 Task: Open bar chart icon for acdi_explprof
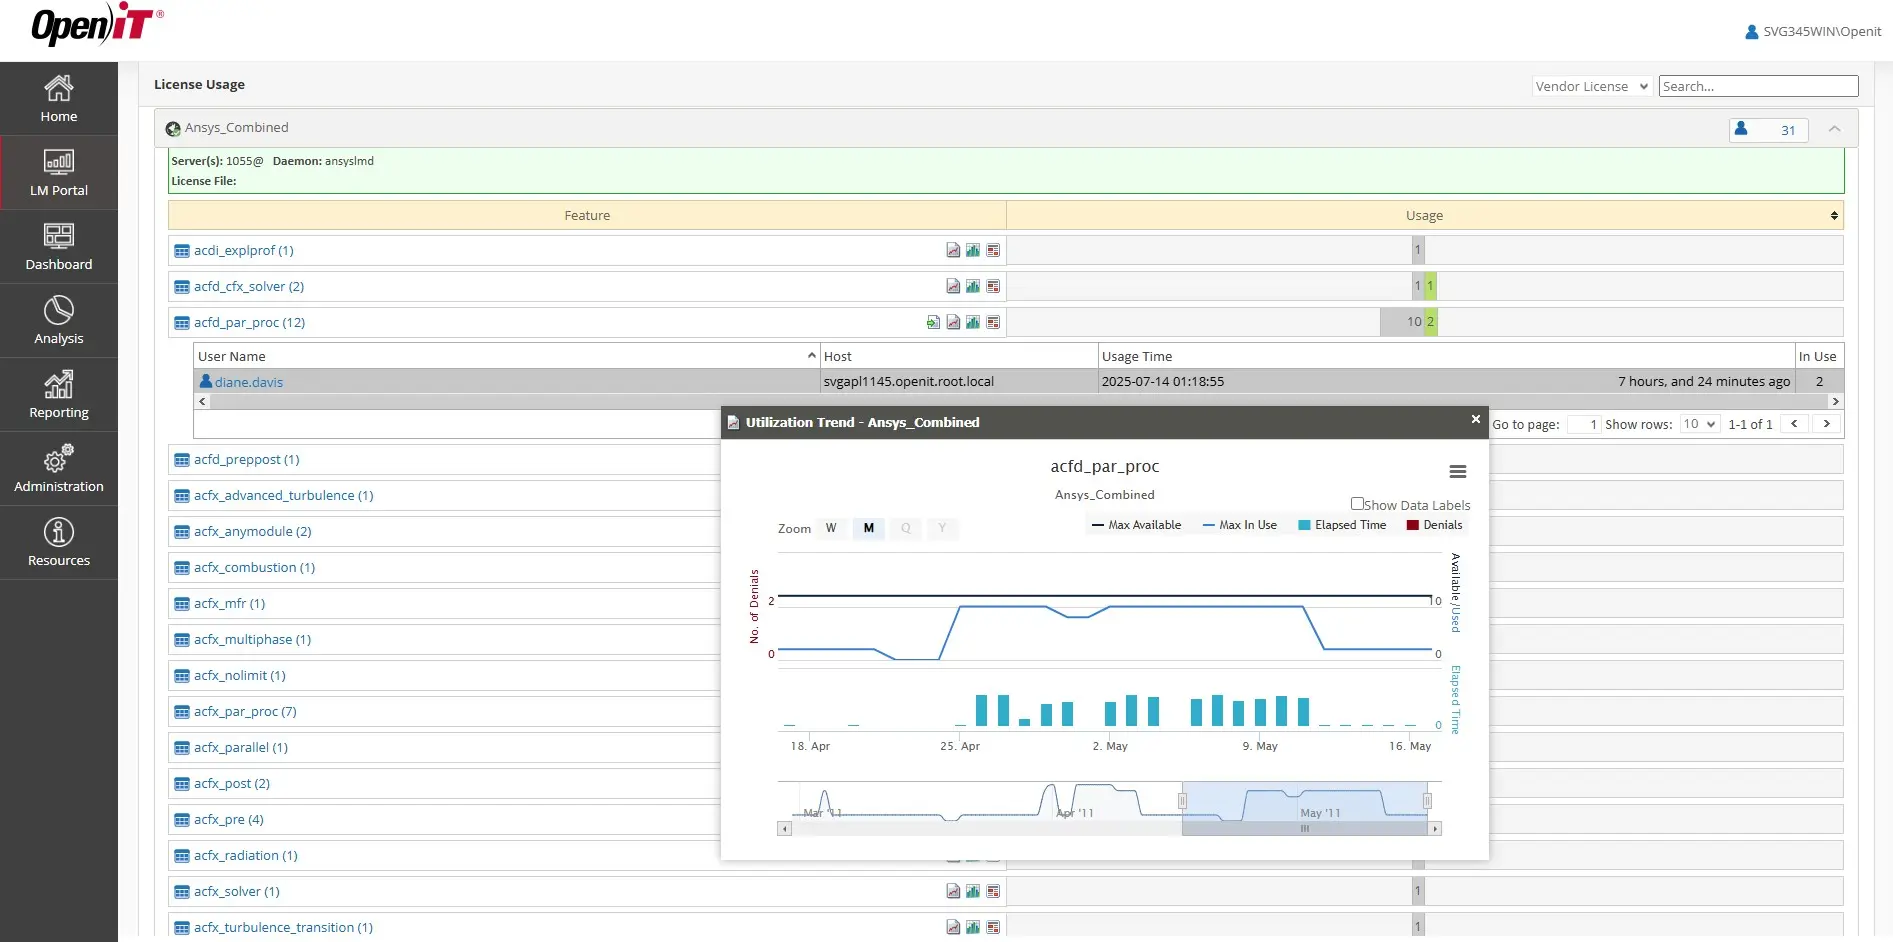point(973,250)
